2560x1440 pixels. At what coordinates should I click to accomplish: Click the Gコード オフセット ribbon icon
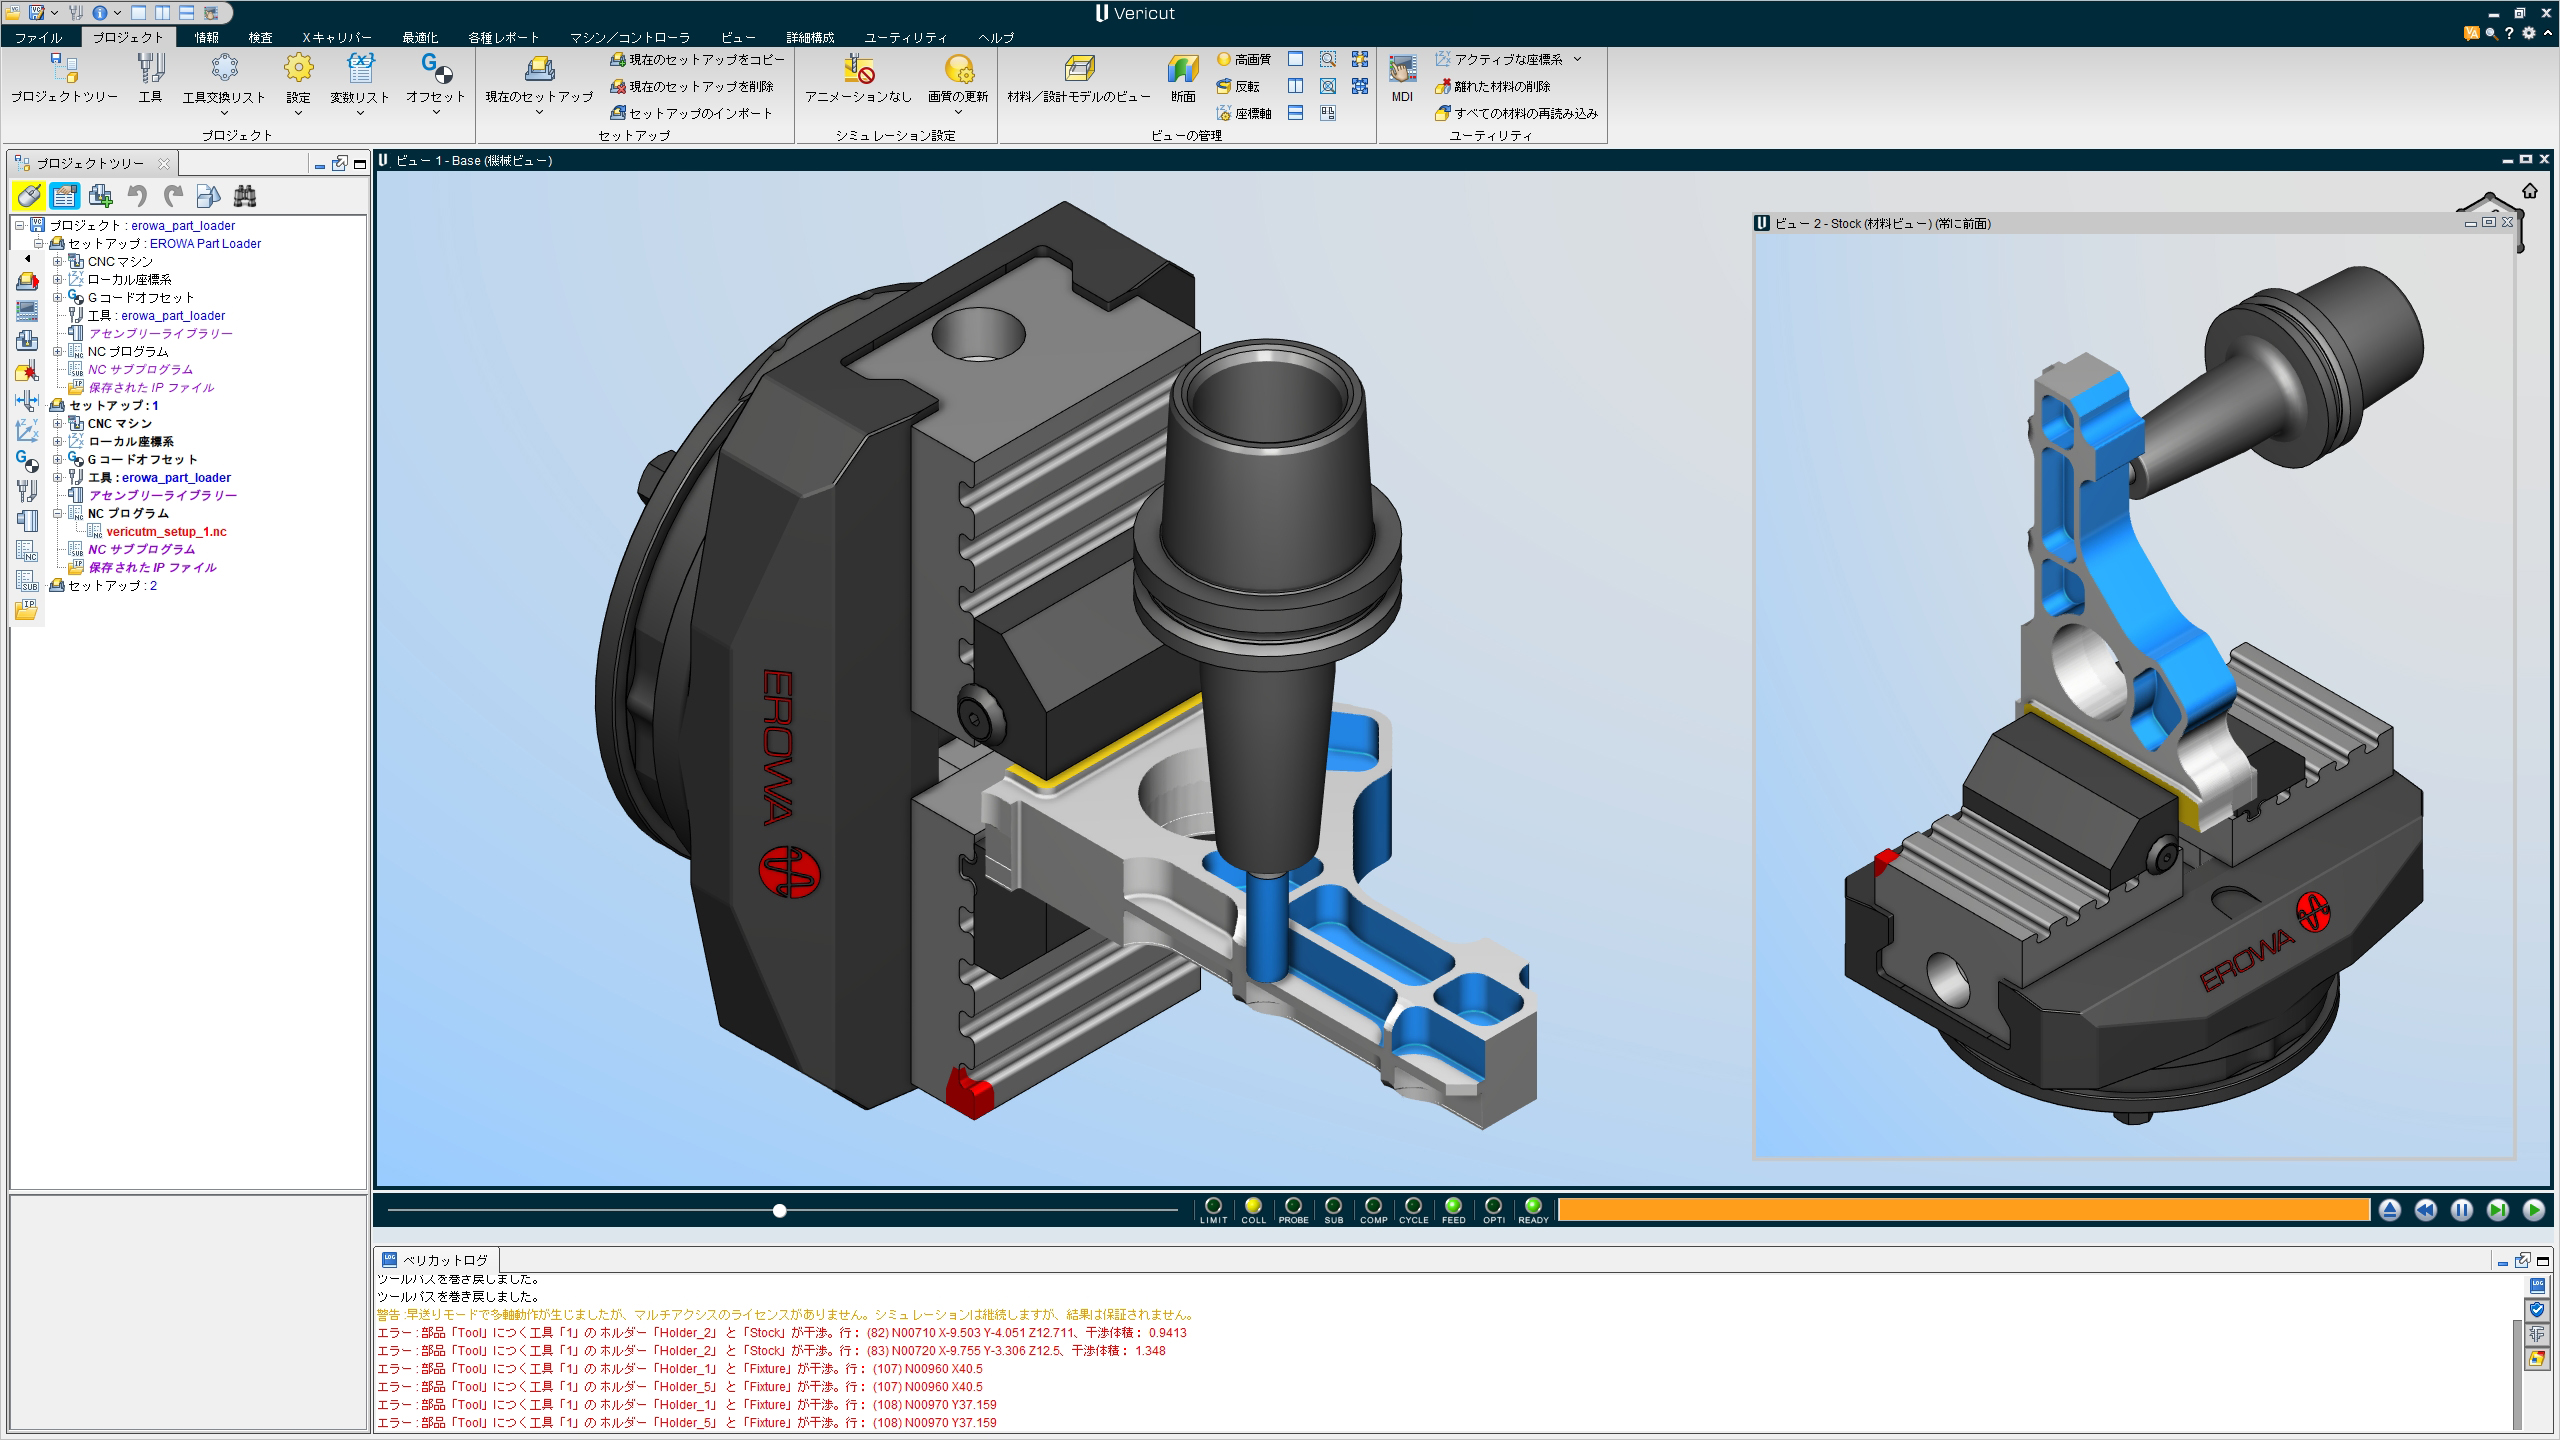tap(435, 68)
